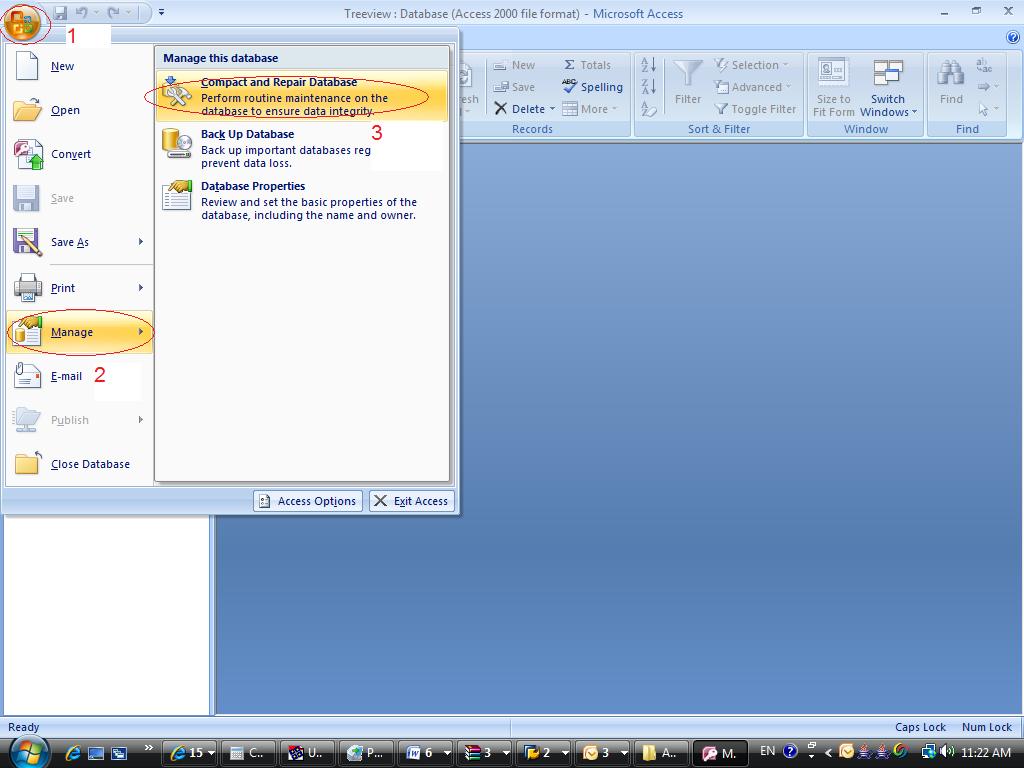Click EN language indicator in taskbar
Image resolution: width=1024 pixels, height=768 pixels.
tap(767, 751)
